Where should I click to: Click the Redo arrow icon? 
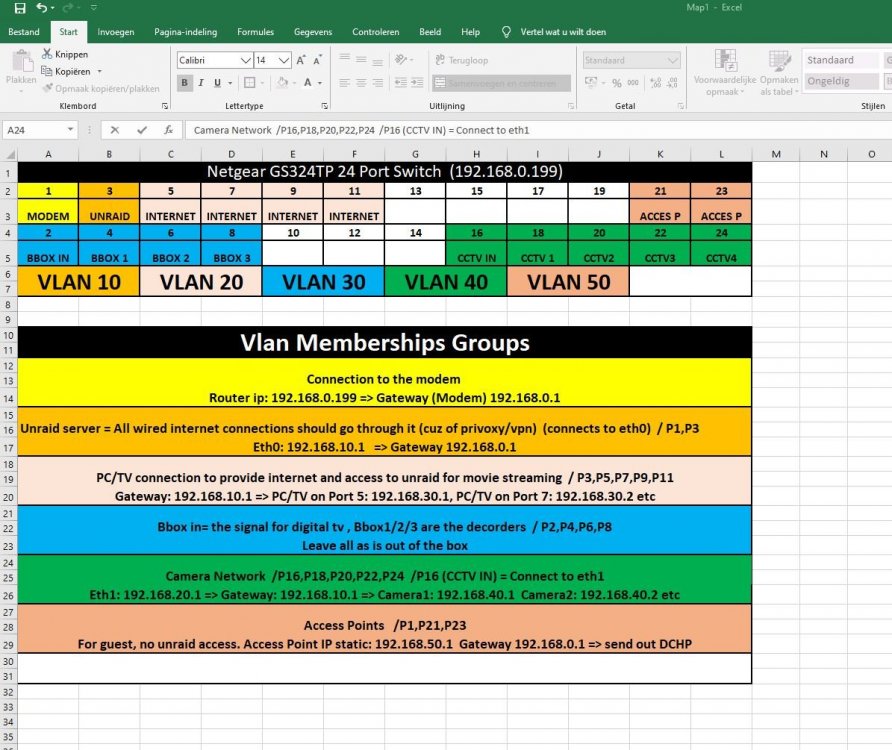pos(67,7)
